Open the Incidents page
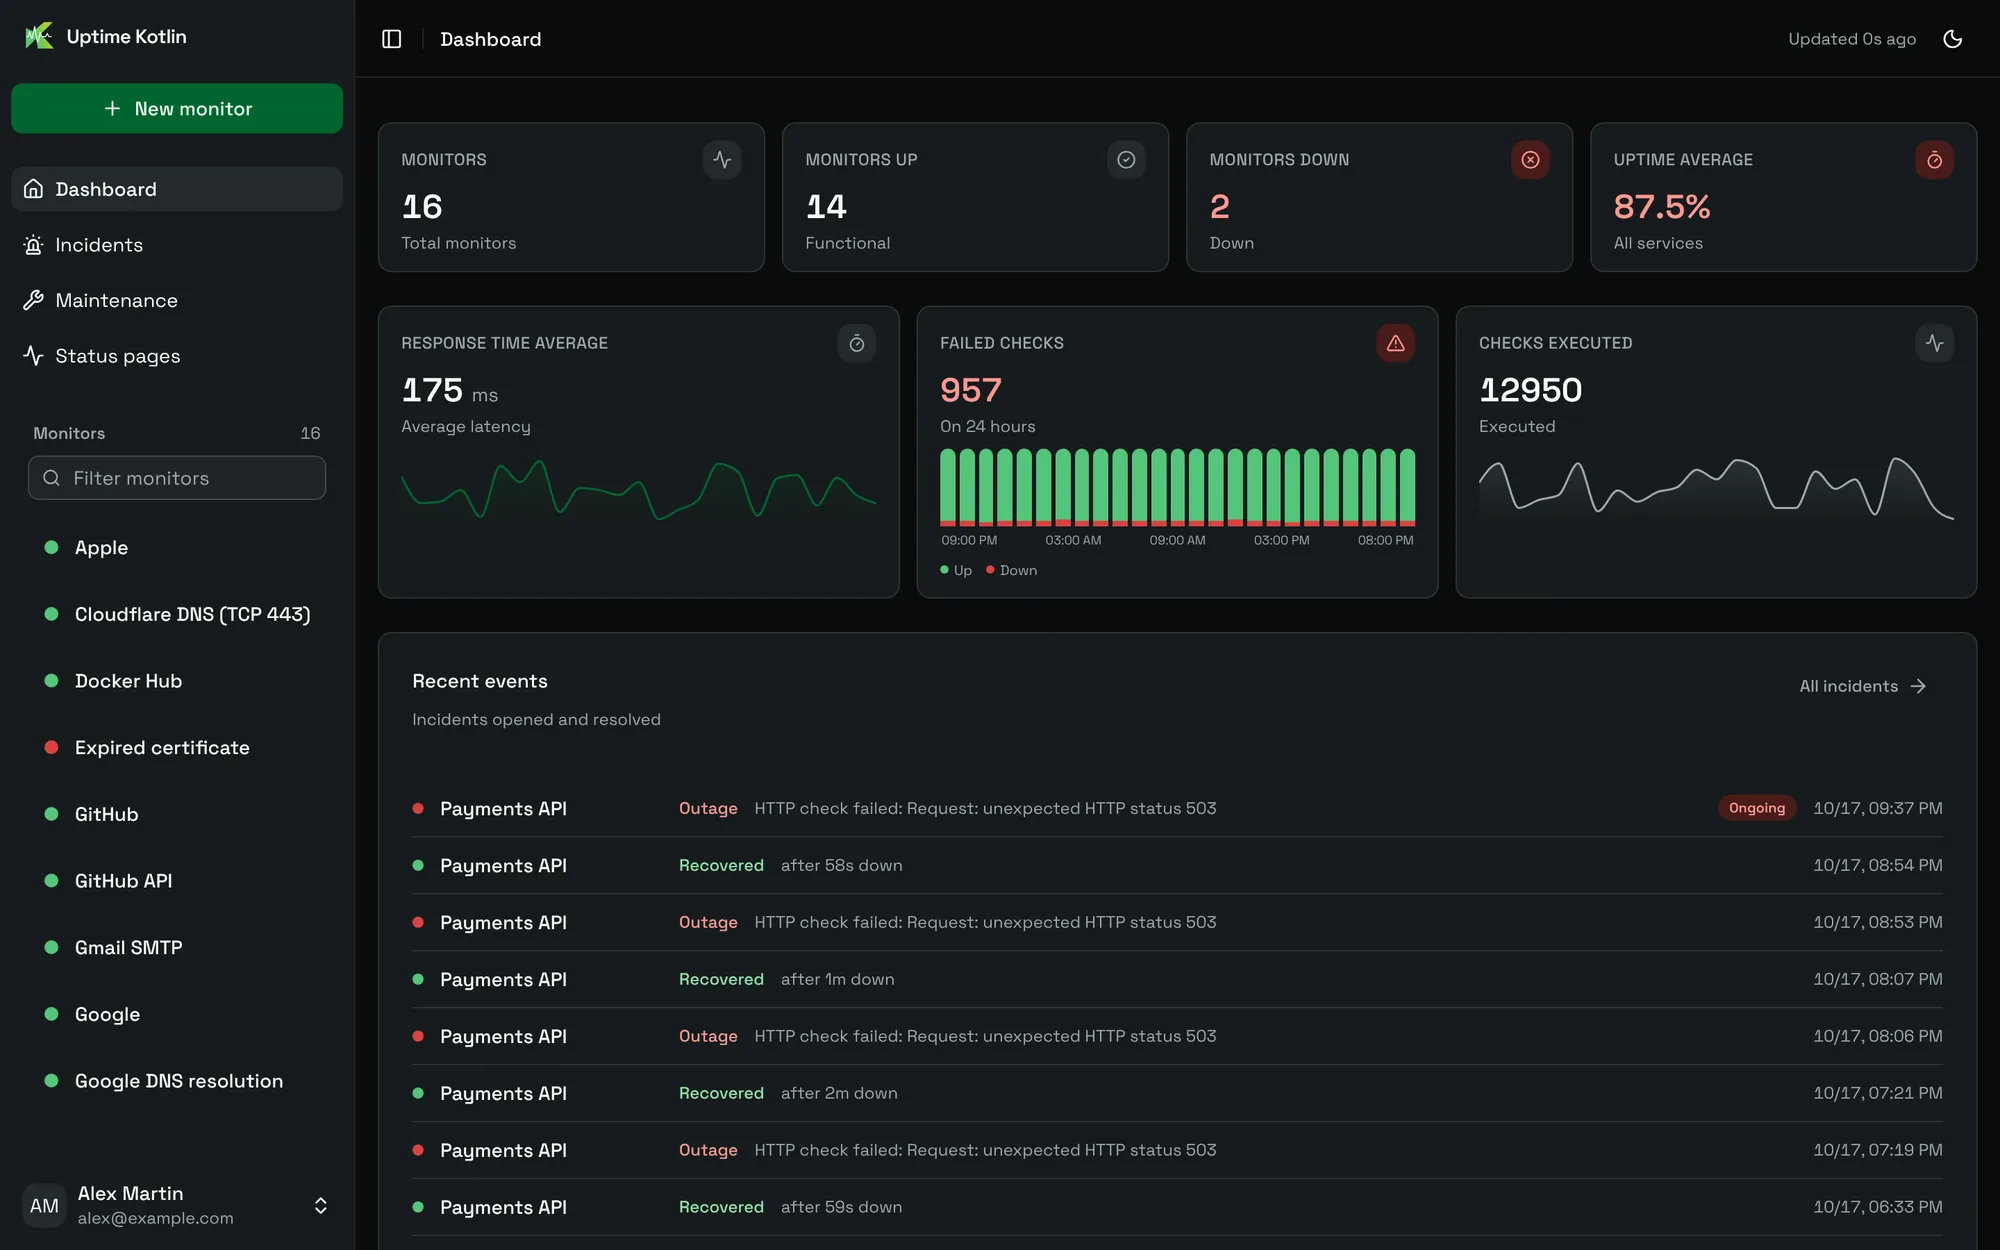This screenshot has height=1250, width=2000. click(177, 245)
